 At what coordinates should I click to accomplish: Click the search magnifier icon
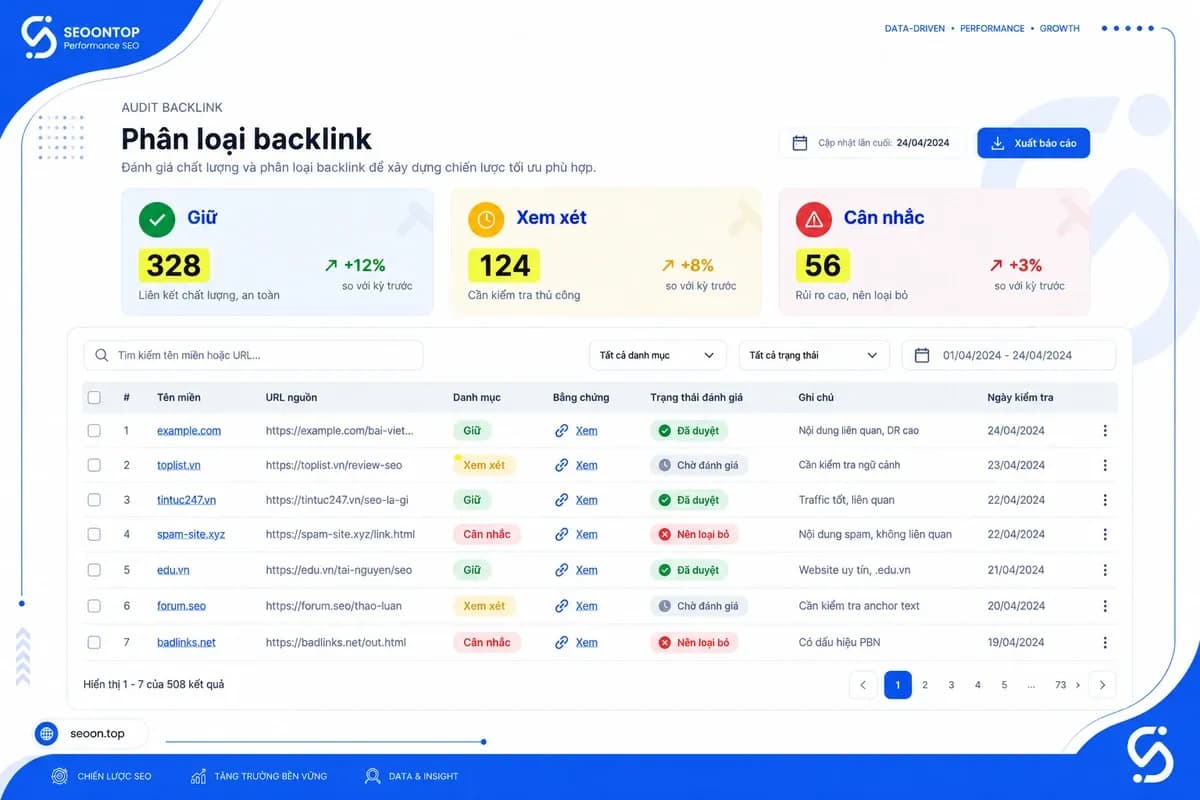102,355
